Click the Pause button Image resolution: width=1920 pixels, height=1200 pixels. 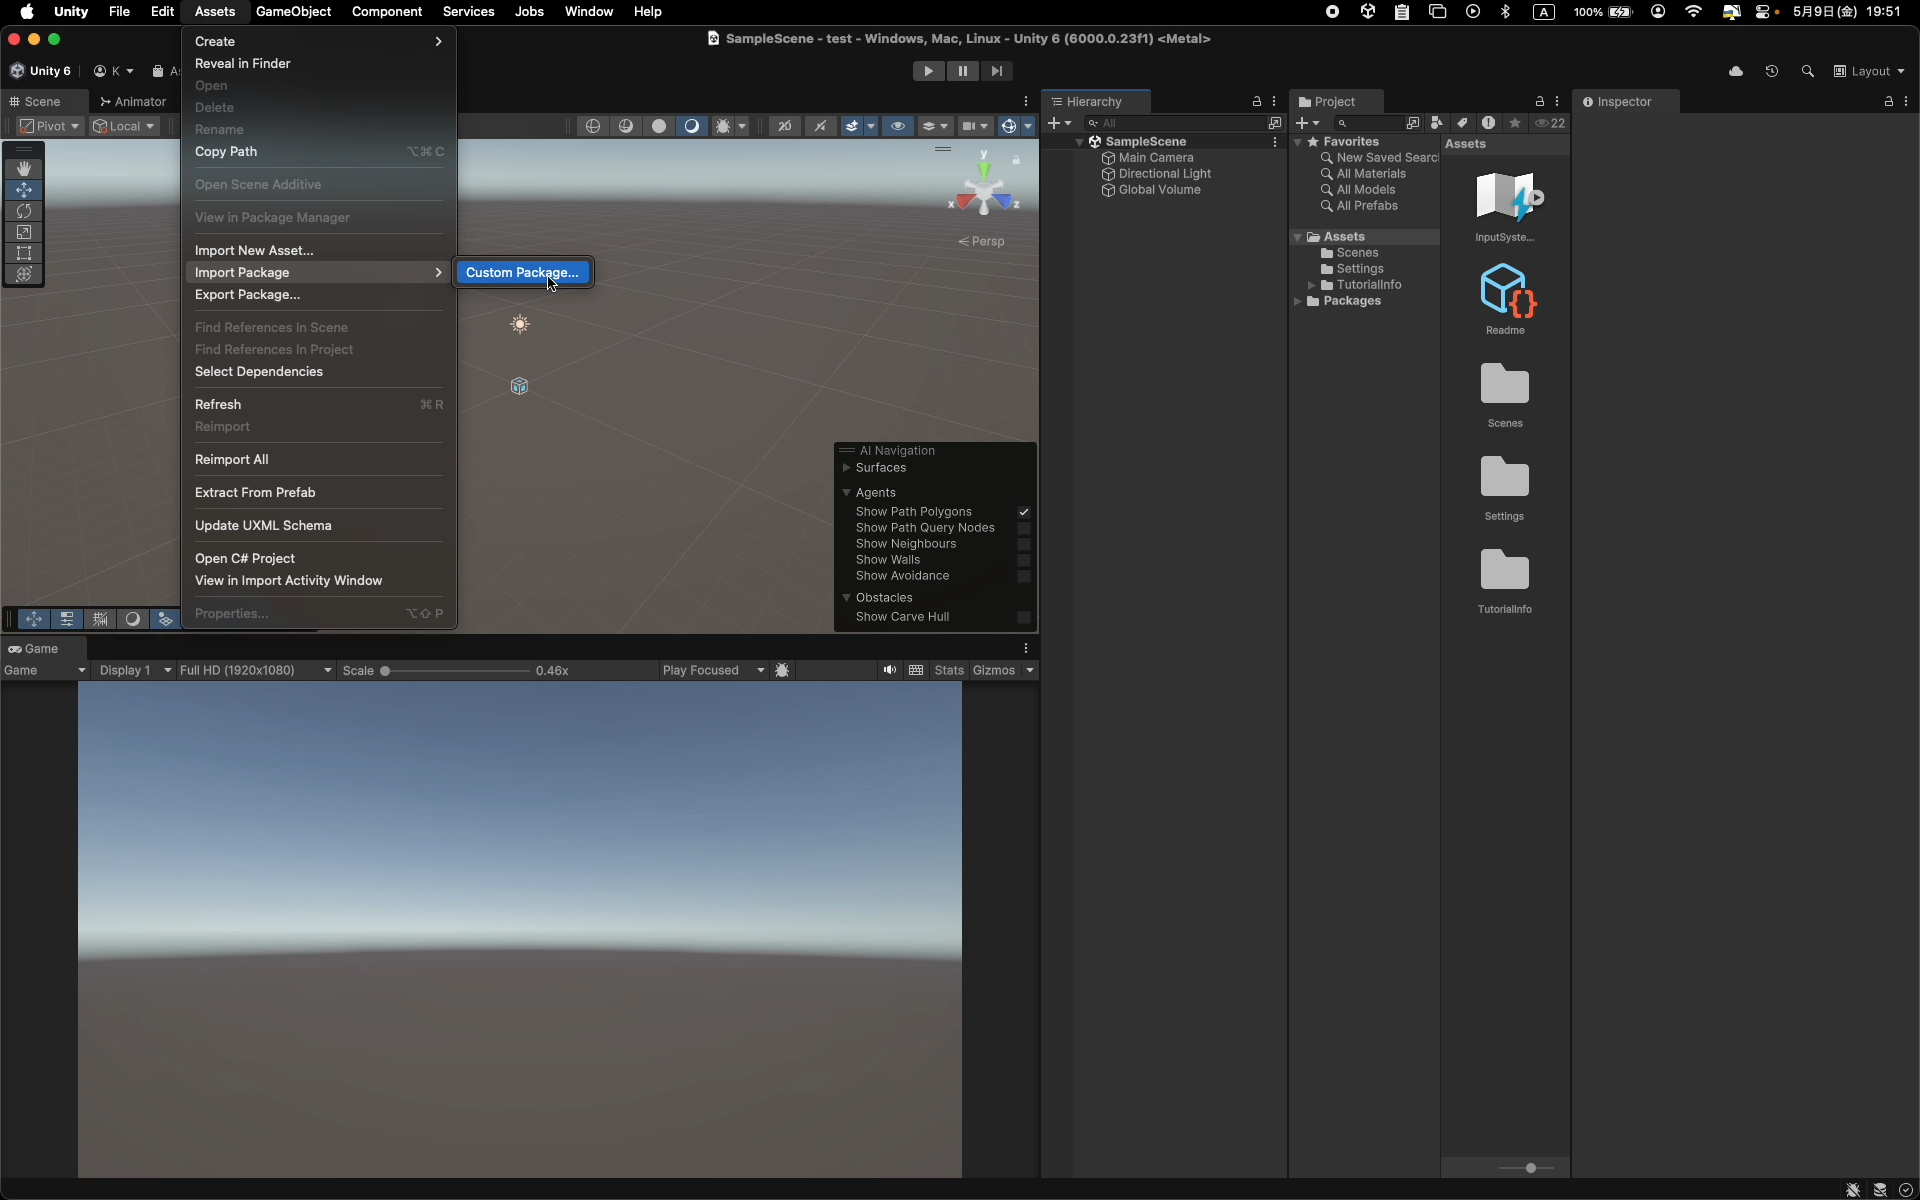pyautogui.click(x=962, y=71)
